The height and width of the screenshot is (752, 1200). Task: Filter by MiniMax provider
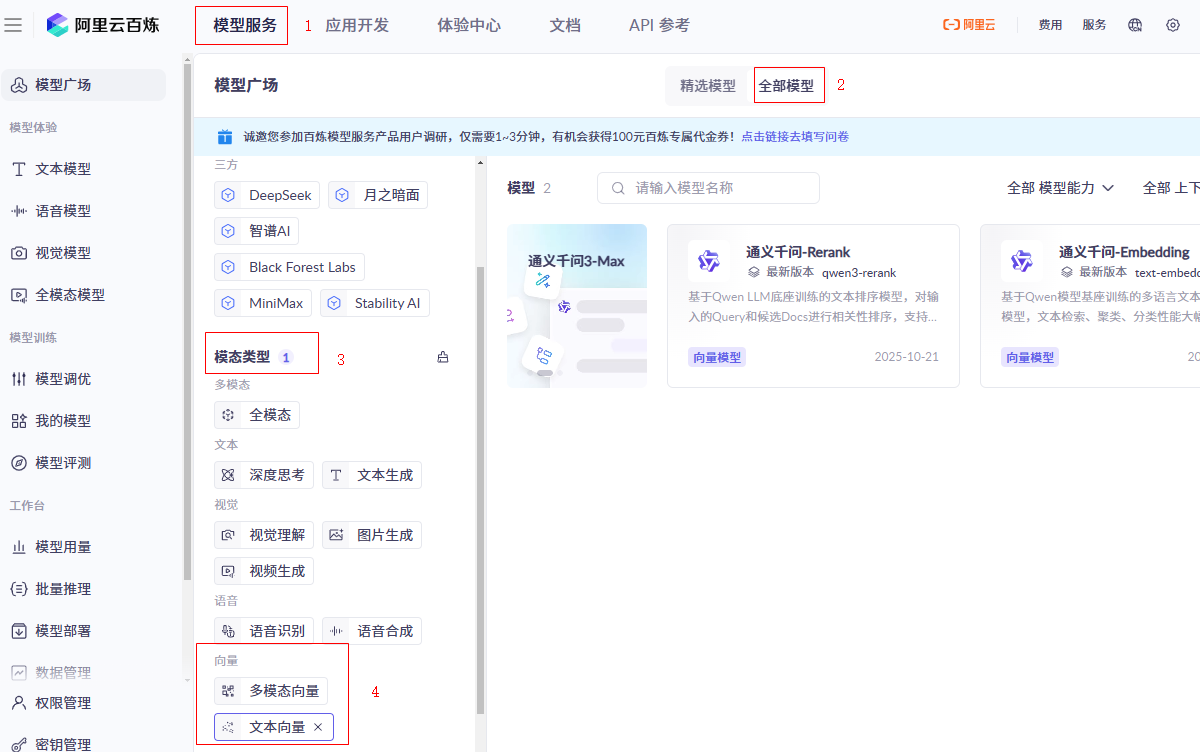pyautogui.click(x=263, y=303)
